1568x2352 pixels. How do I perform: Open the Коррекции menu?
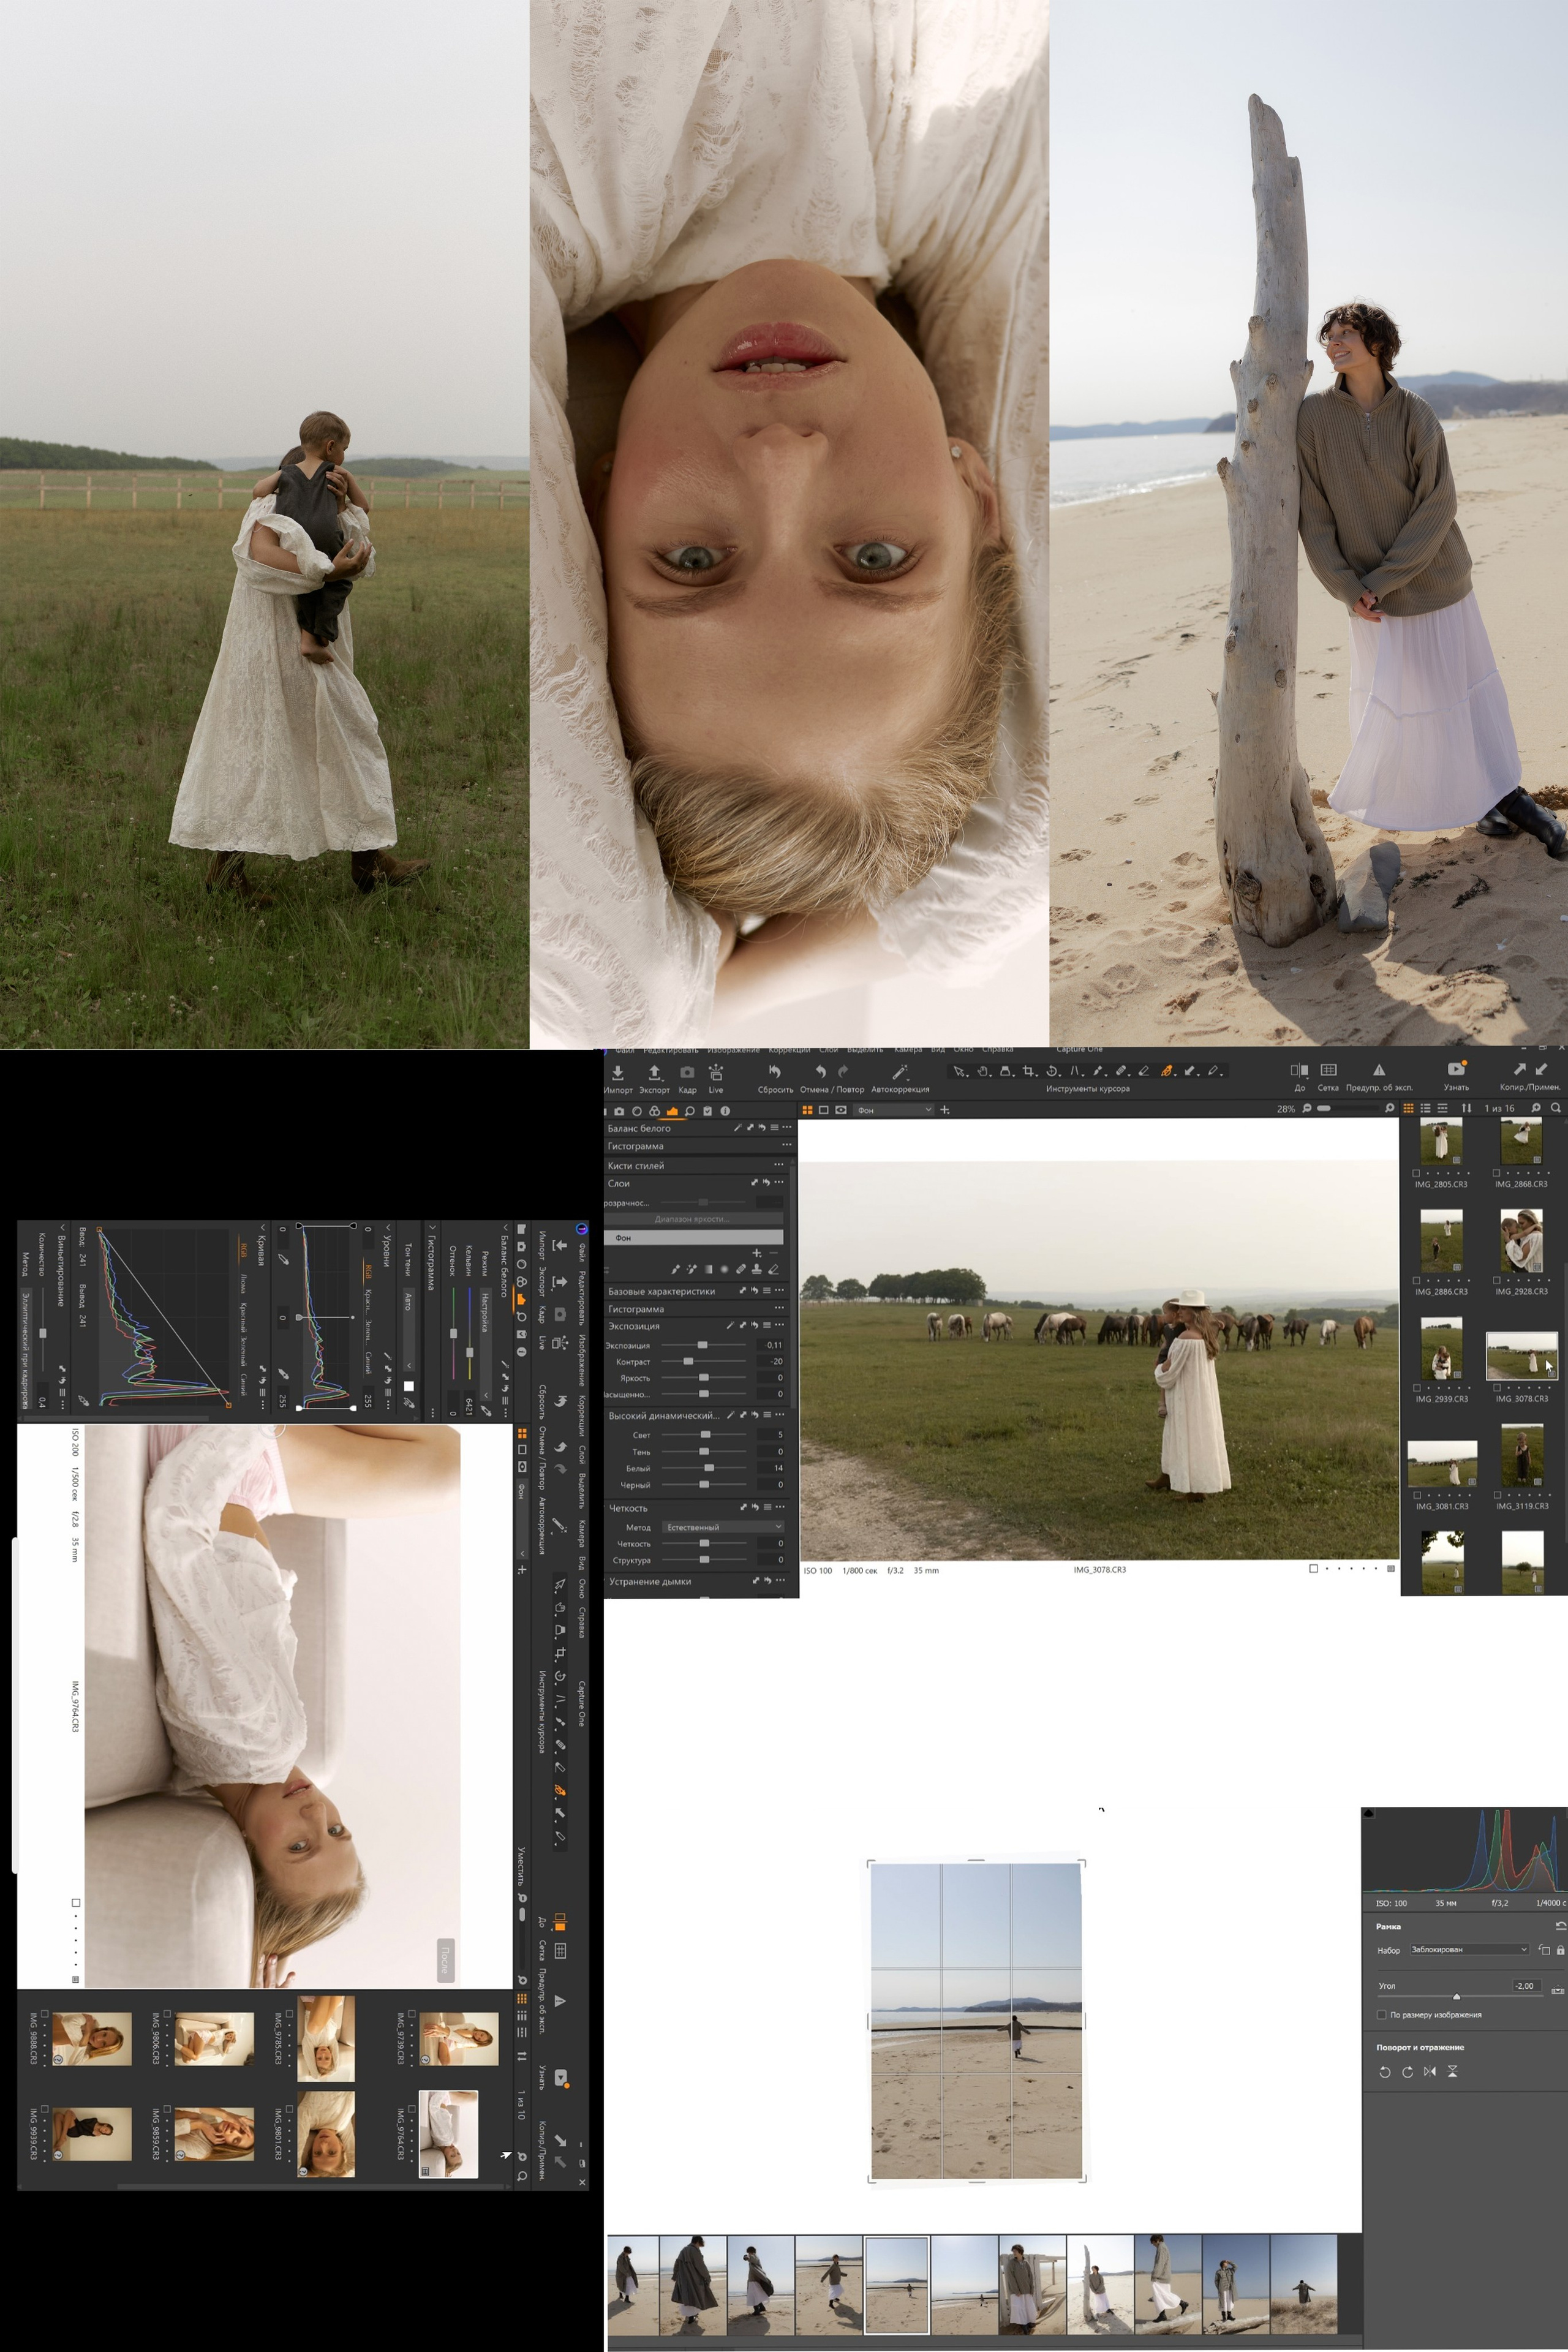tap(789, 1050)
